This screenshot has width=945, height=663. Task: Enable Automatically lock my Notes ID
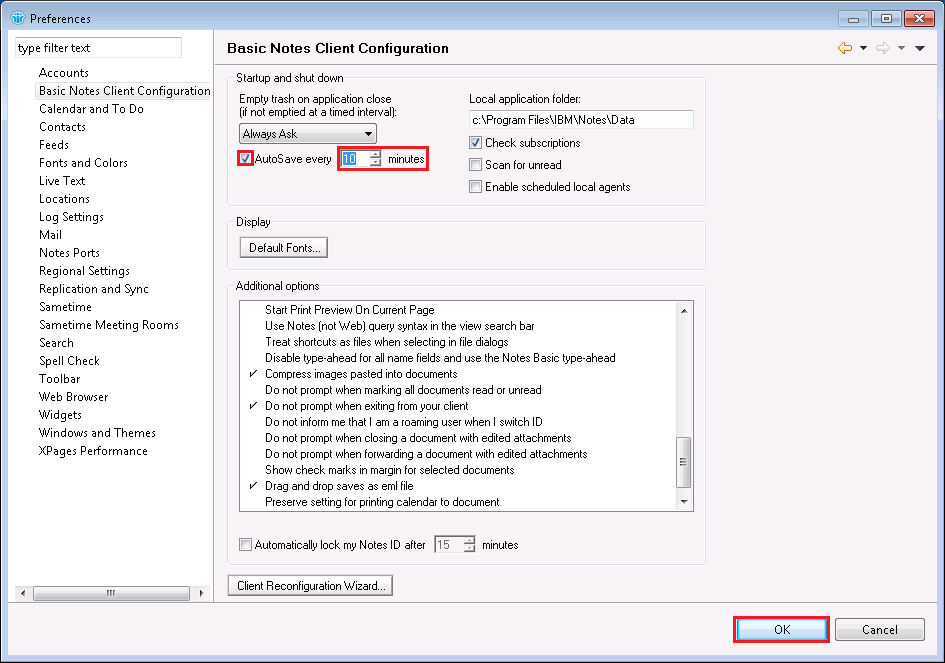(x=246, y=545)
